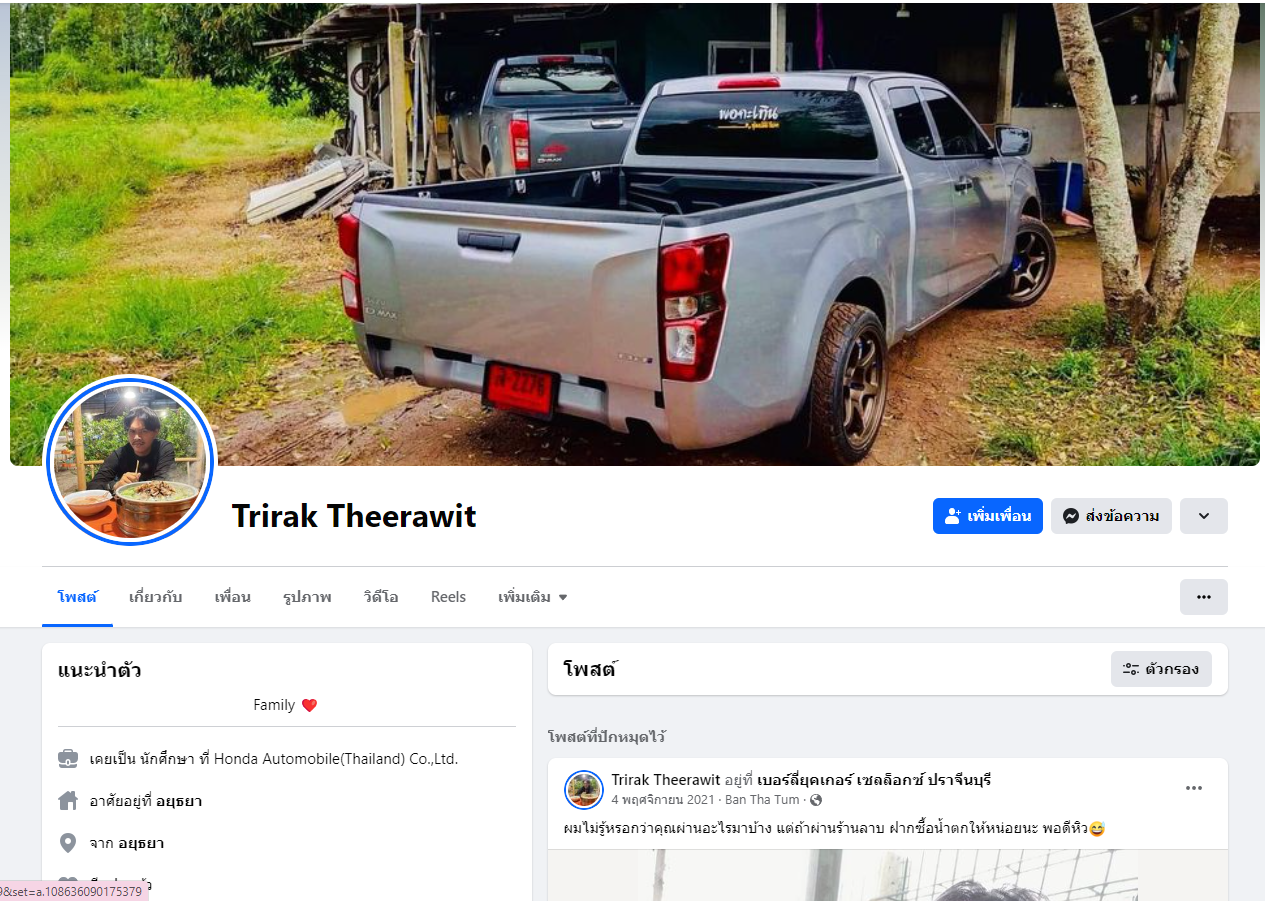The image size is (1265, 901).
Task: Click the globe public-audience icon on post
Action: (816, 800)
